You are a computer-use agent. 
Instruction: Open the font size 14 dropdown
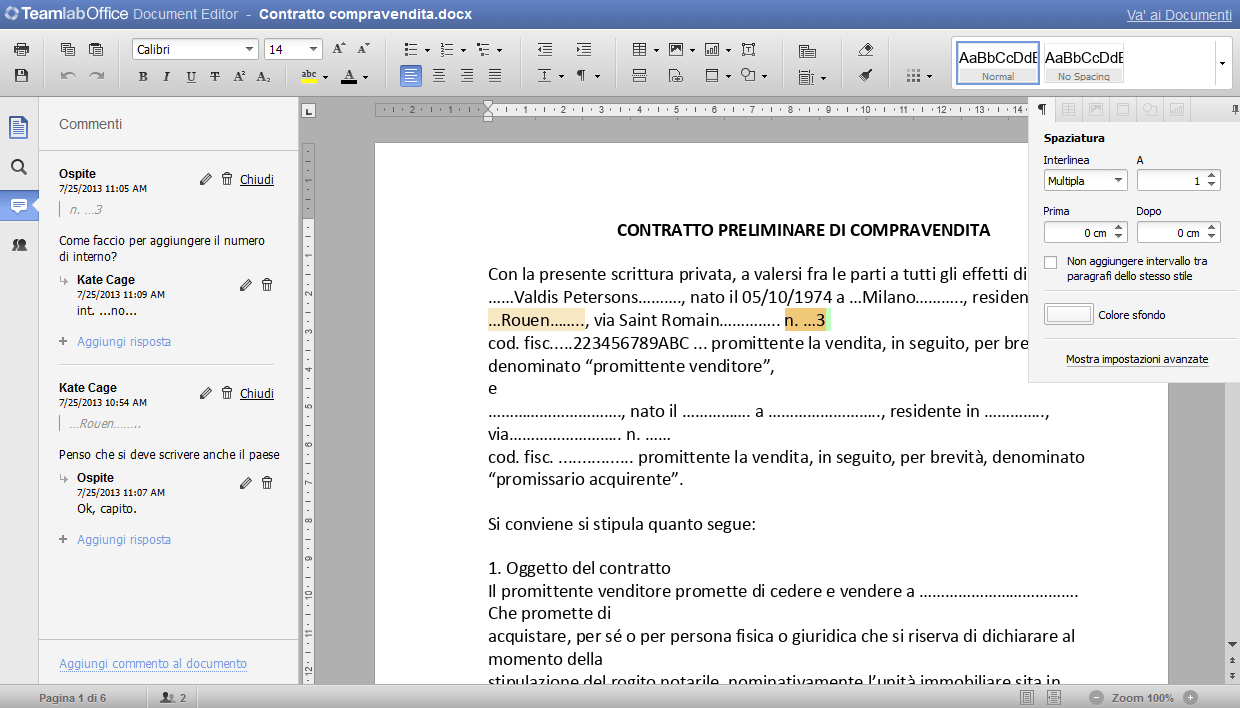[x=314, y=49]
